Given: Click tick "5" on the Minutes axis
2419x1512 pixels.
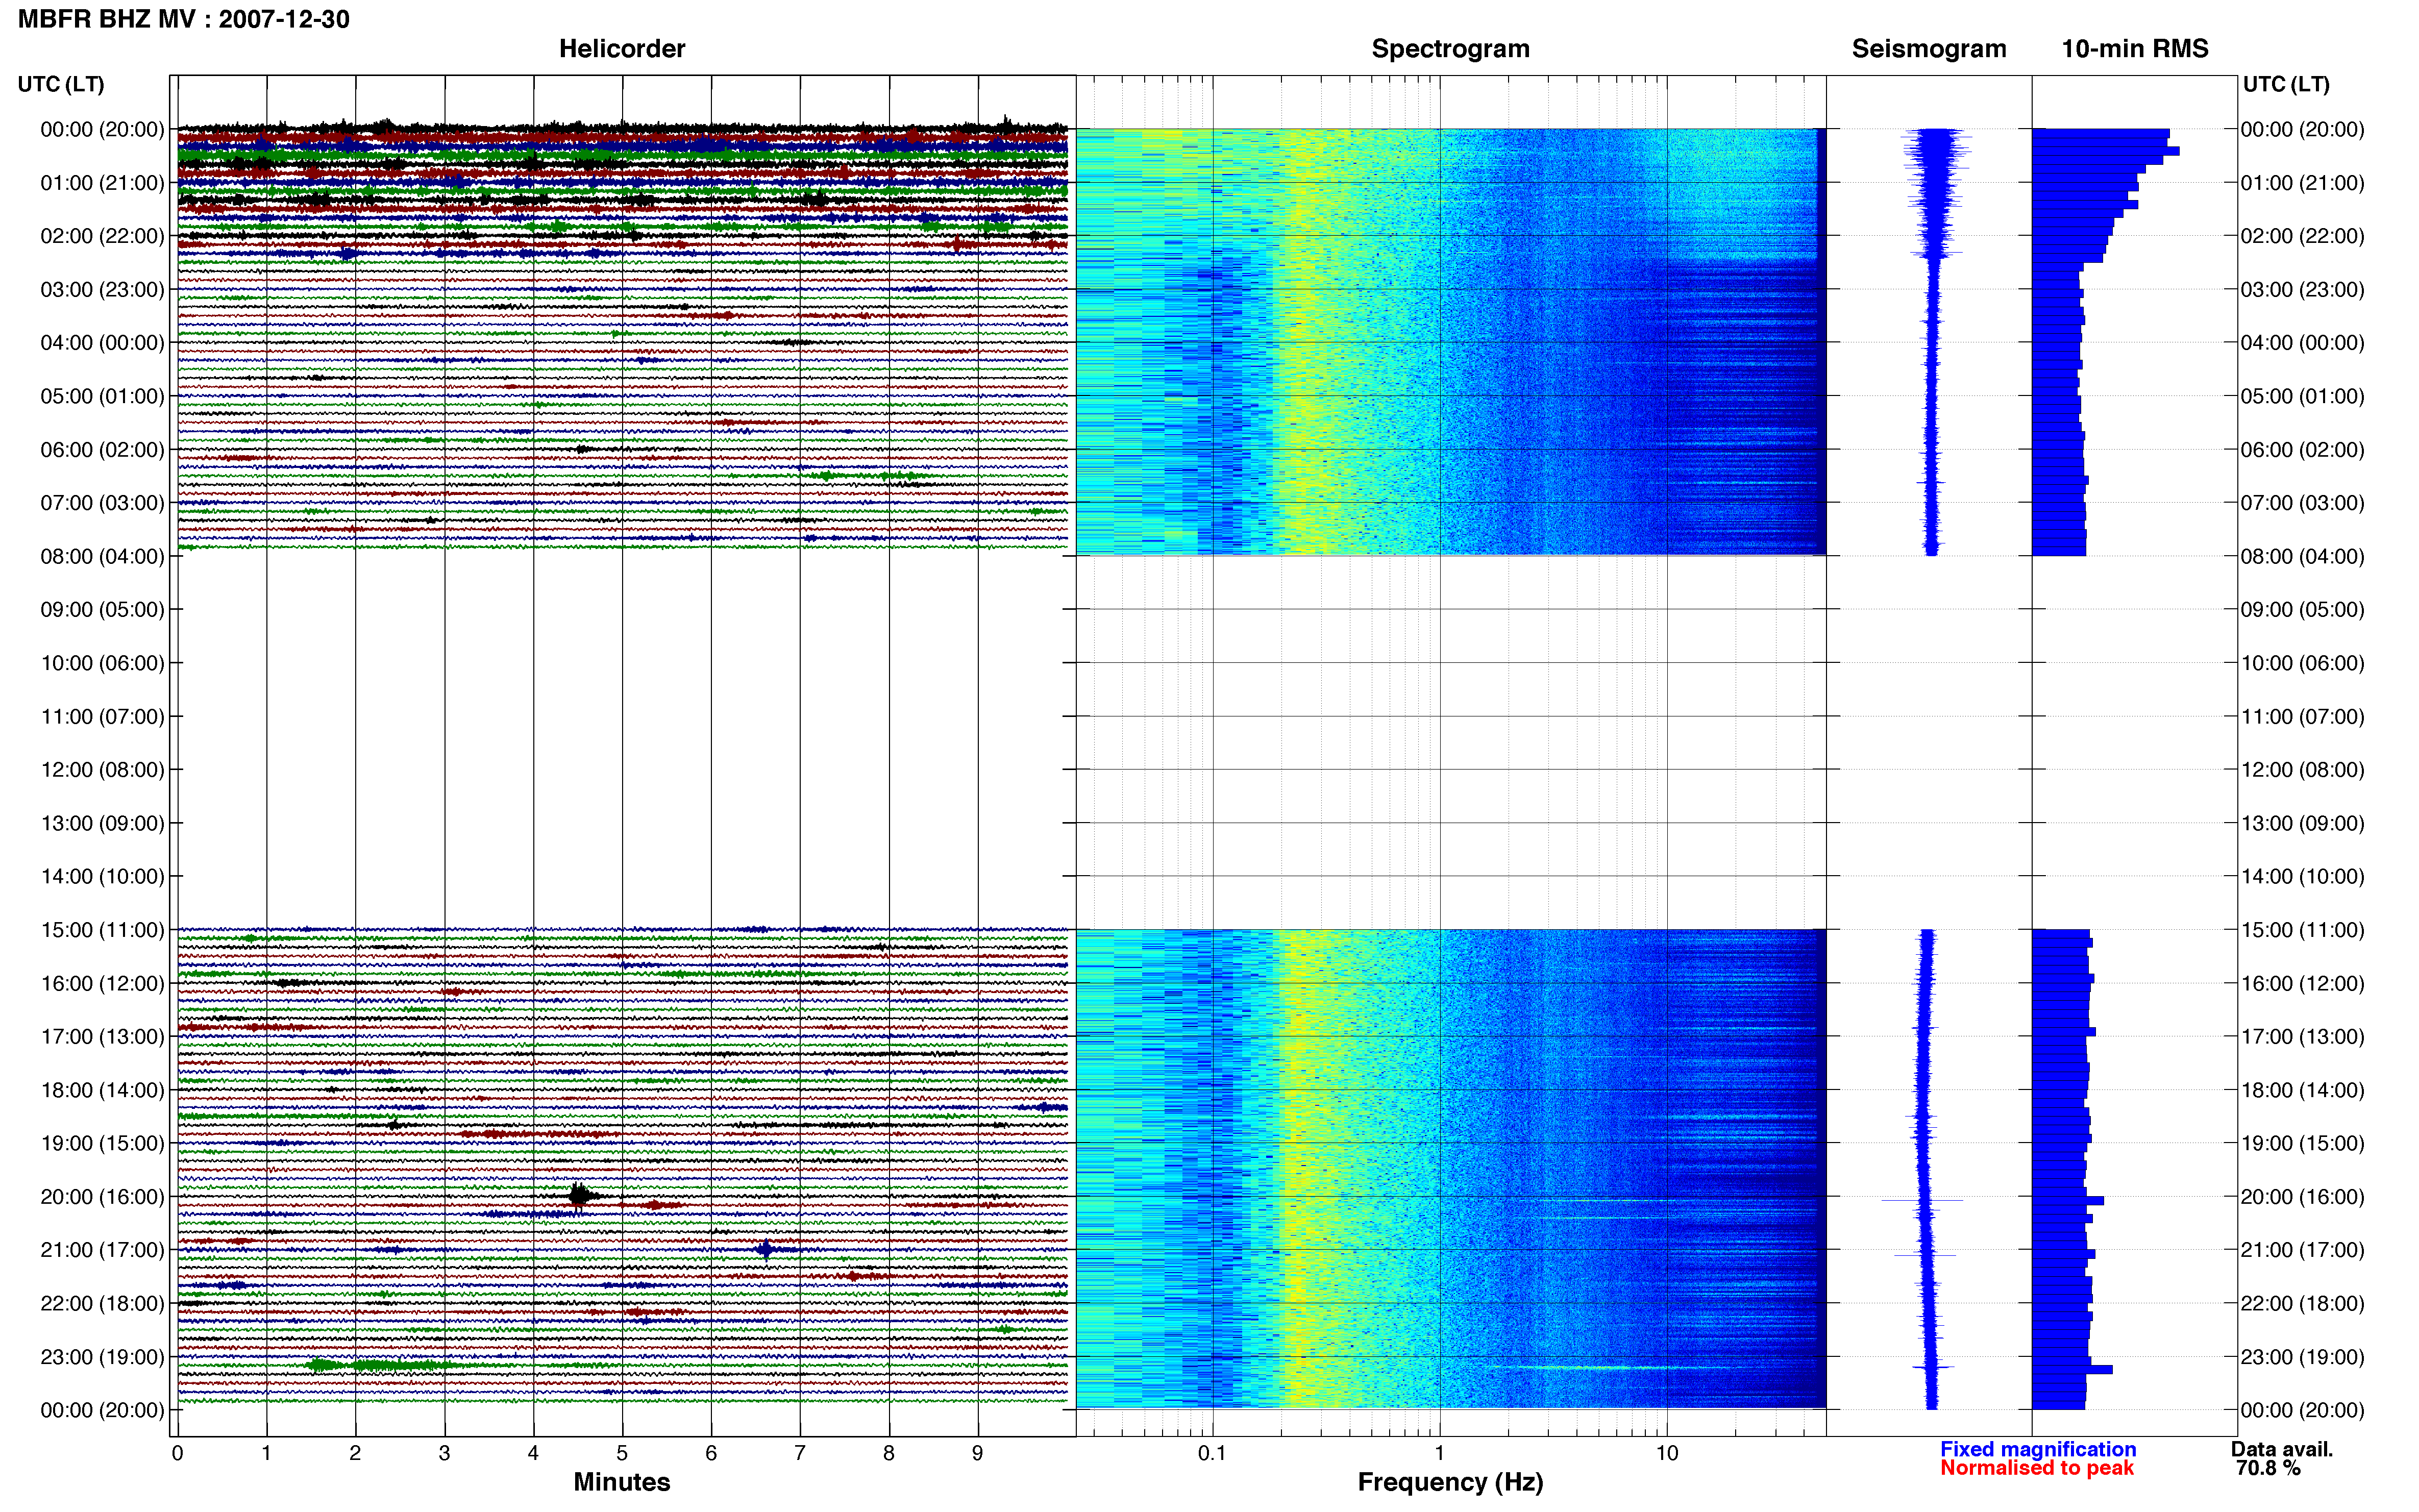Looking at the screenshot, I should 622,1453.
